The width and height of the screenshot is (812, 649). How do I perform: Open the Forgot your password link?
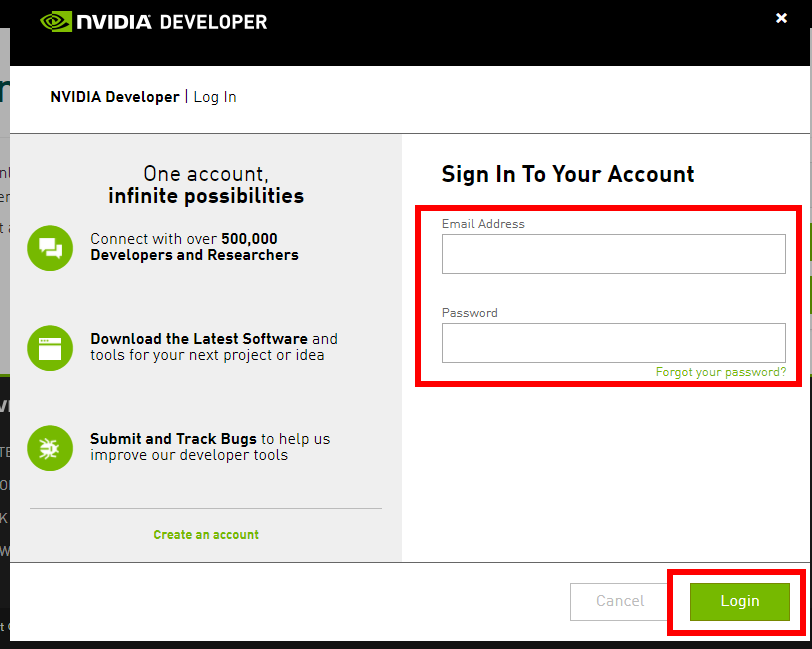click(721, 372)
